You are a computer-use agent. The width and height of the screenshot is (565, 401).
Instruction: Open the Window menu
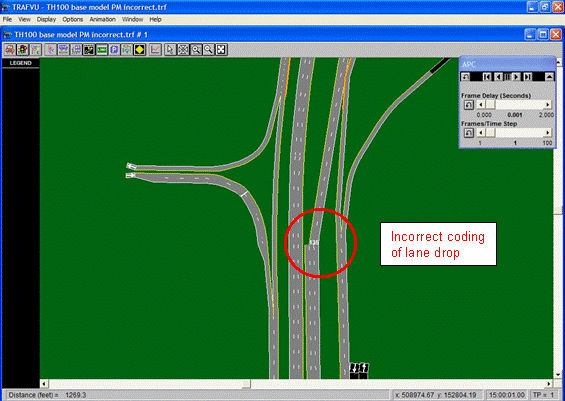click(132, 19)
